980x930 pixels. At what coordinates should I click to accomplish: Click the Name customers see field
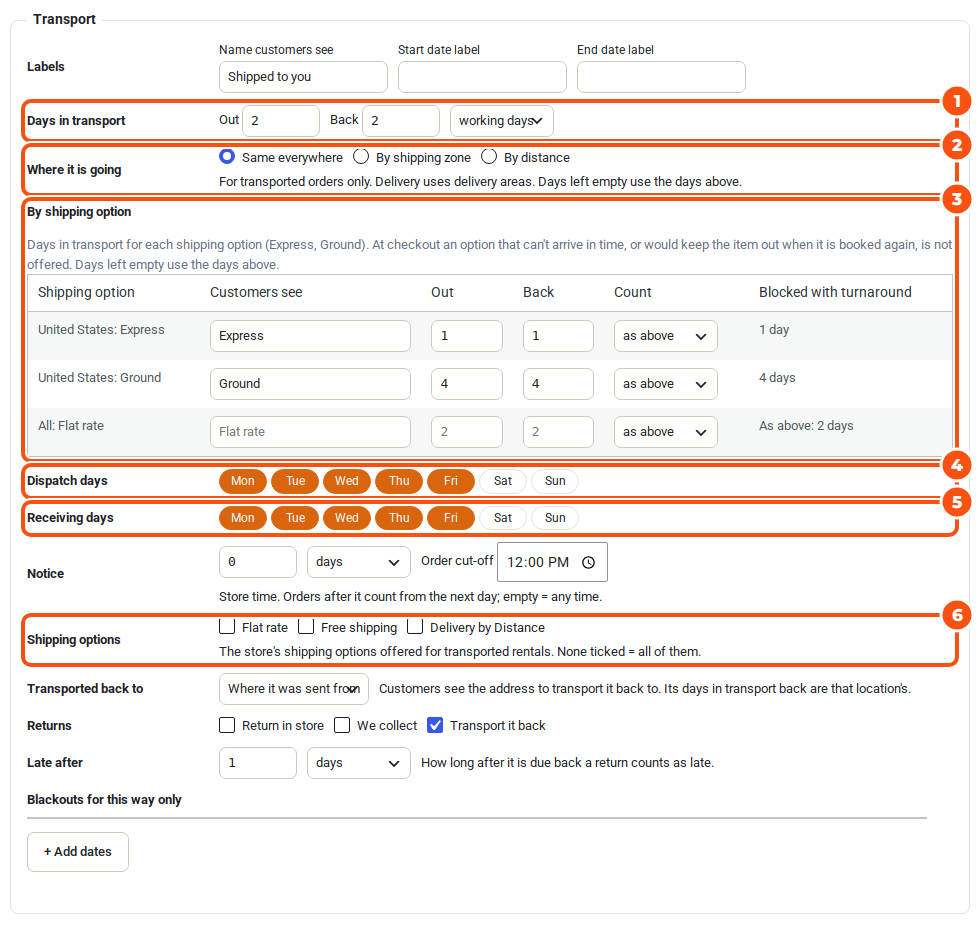303,77
